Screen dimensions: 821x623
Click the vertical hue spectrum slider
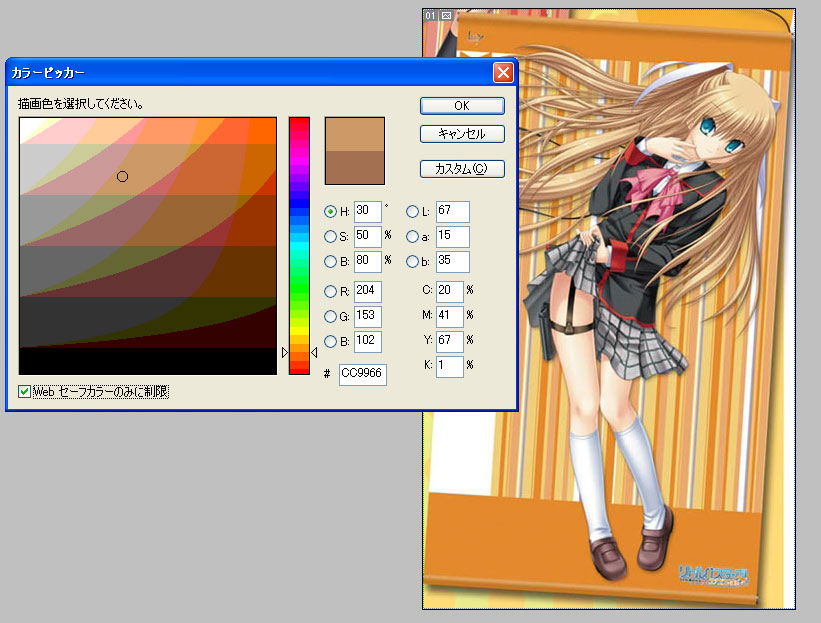click(x=299, y=246)
